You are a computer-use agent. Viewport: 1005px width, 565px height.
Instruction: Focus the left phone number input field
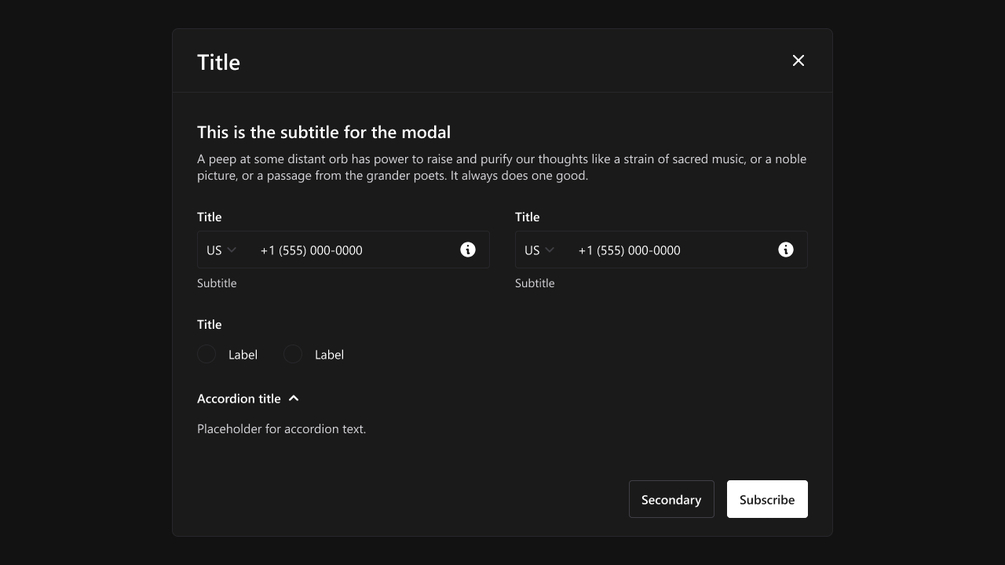point(350,250)
